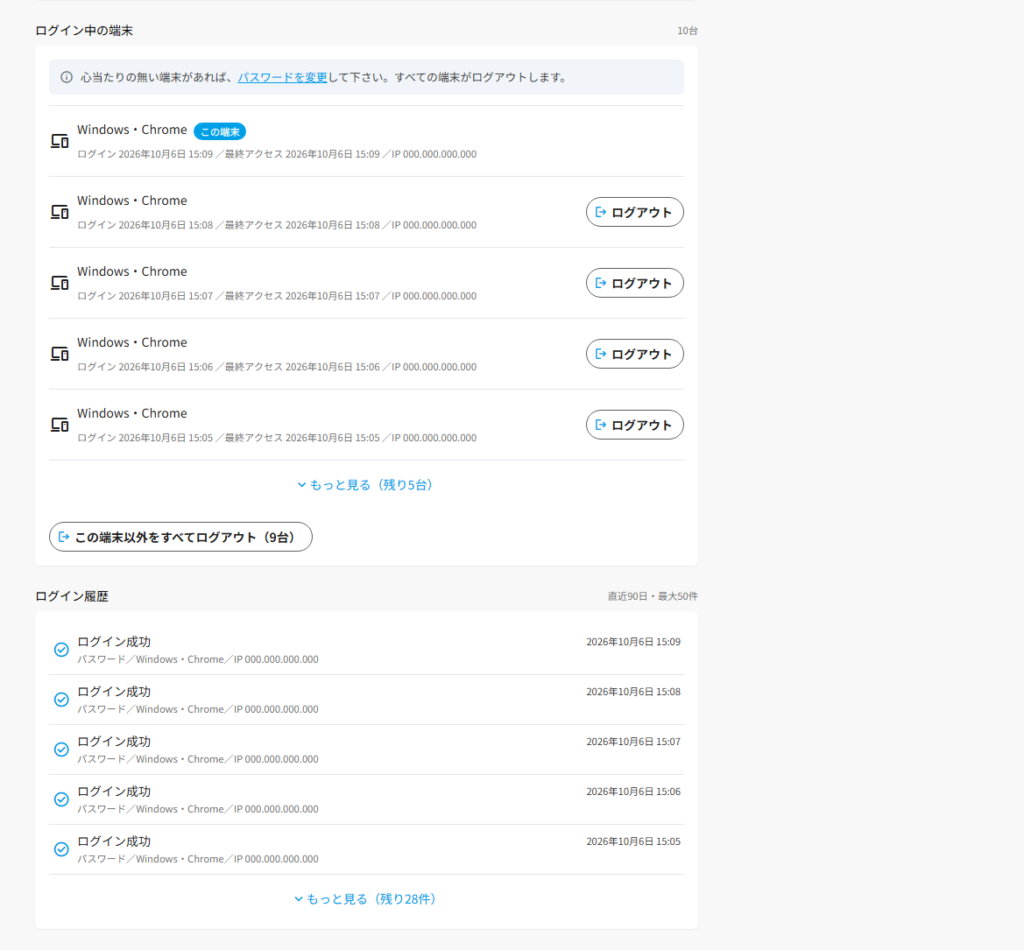The width and height of the screenshot is (1024, 950).
Task: Click history timestamp 2026年10月6日 15:09
Action: (x=633, y=642)
